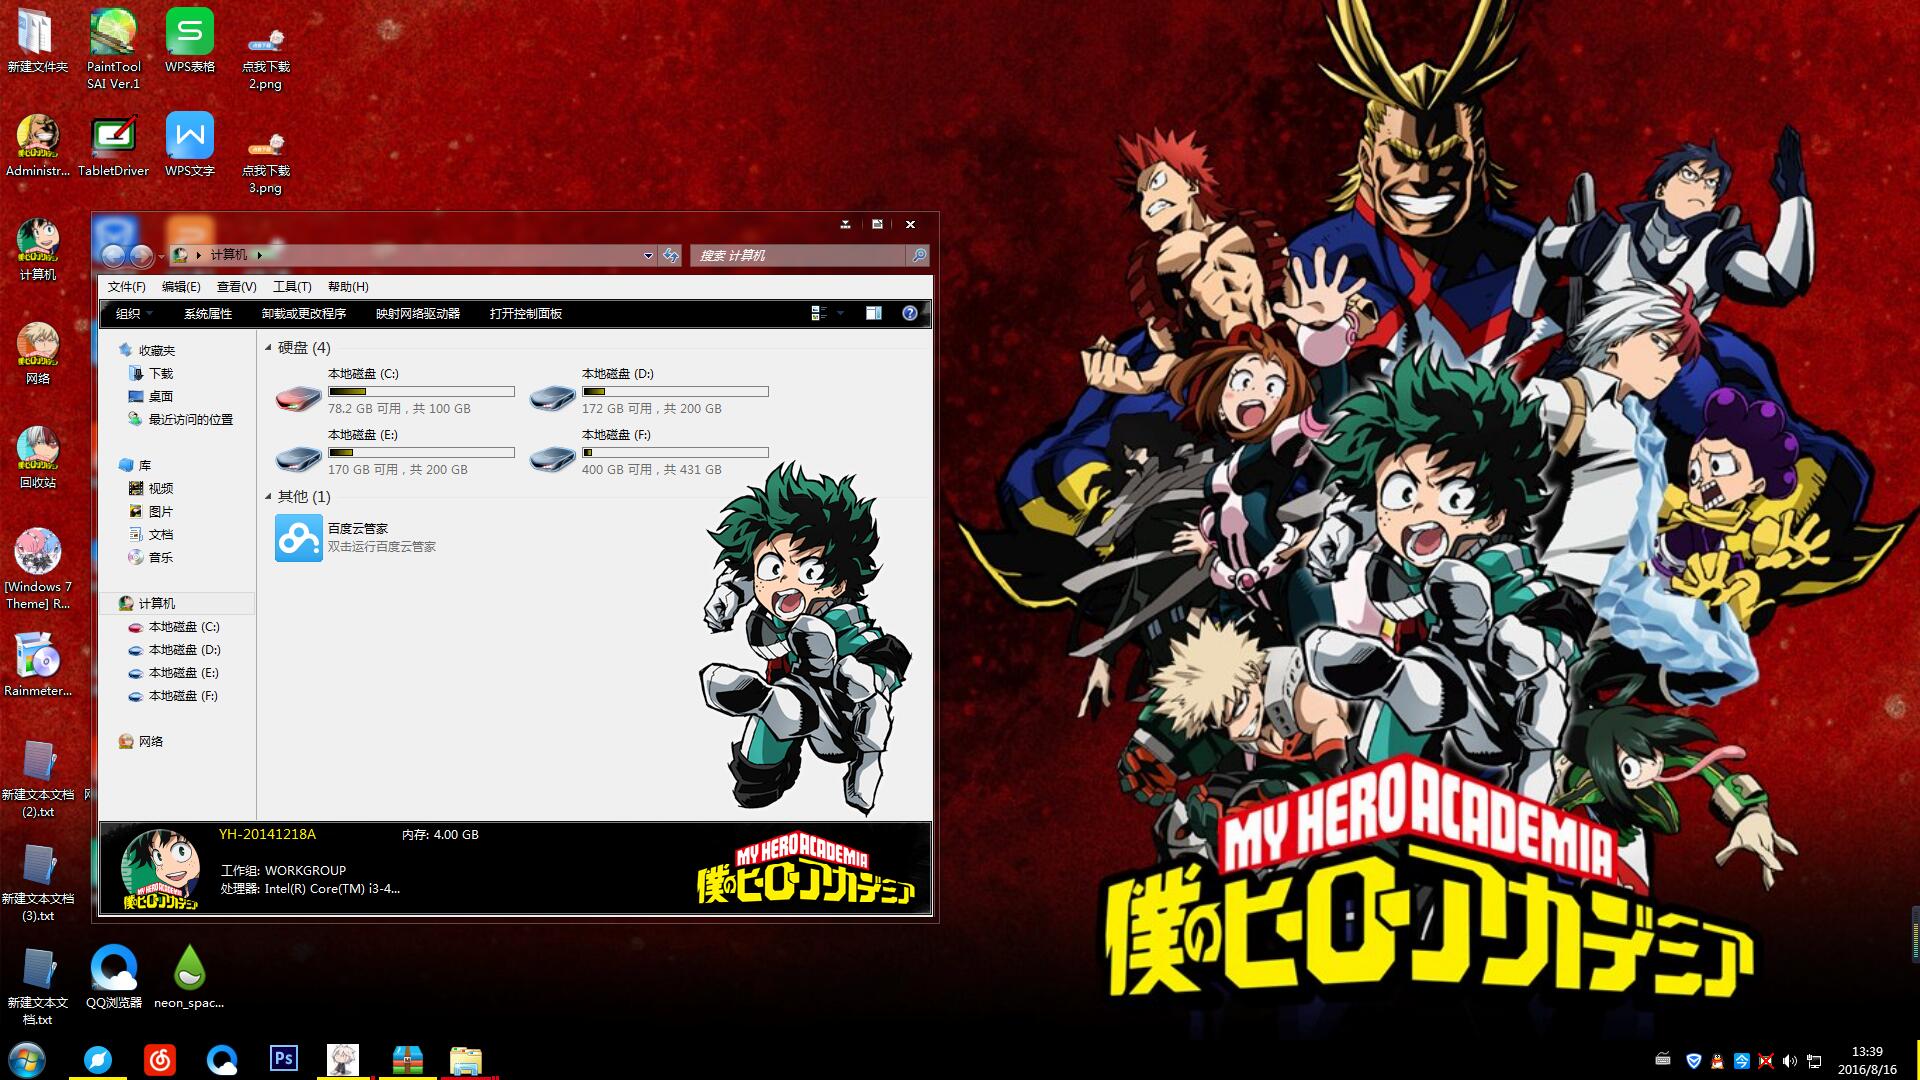The width and height of the screenshot is (1920, 1080).
Task: Open the 组织 dropdown menu
Action: click(134, 314)
